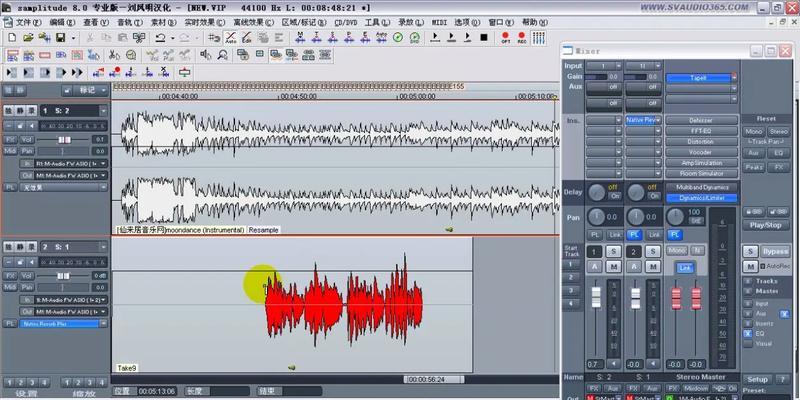Open the 编辑 menu
Viewport: 800px width, 400px height.
pyautogui.click(x=62, y=23)
